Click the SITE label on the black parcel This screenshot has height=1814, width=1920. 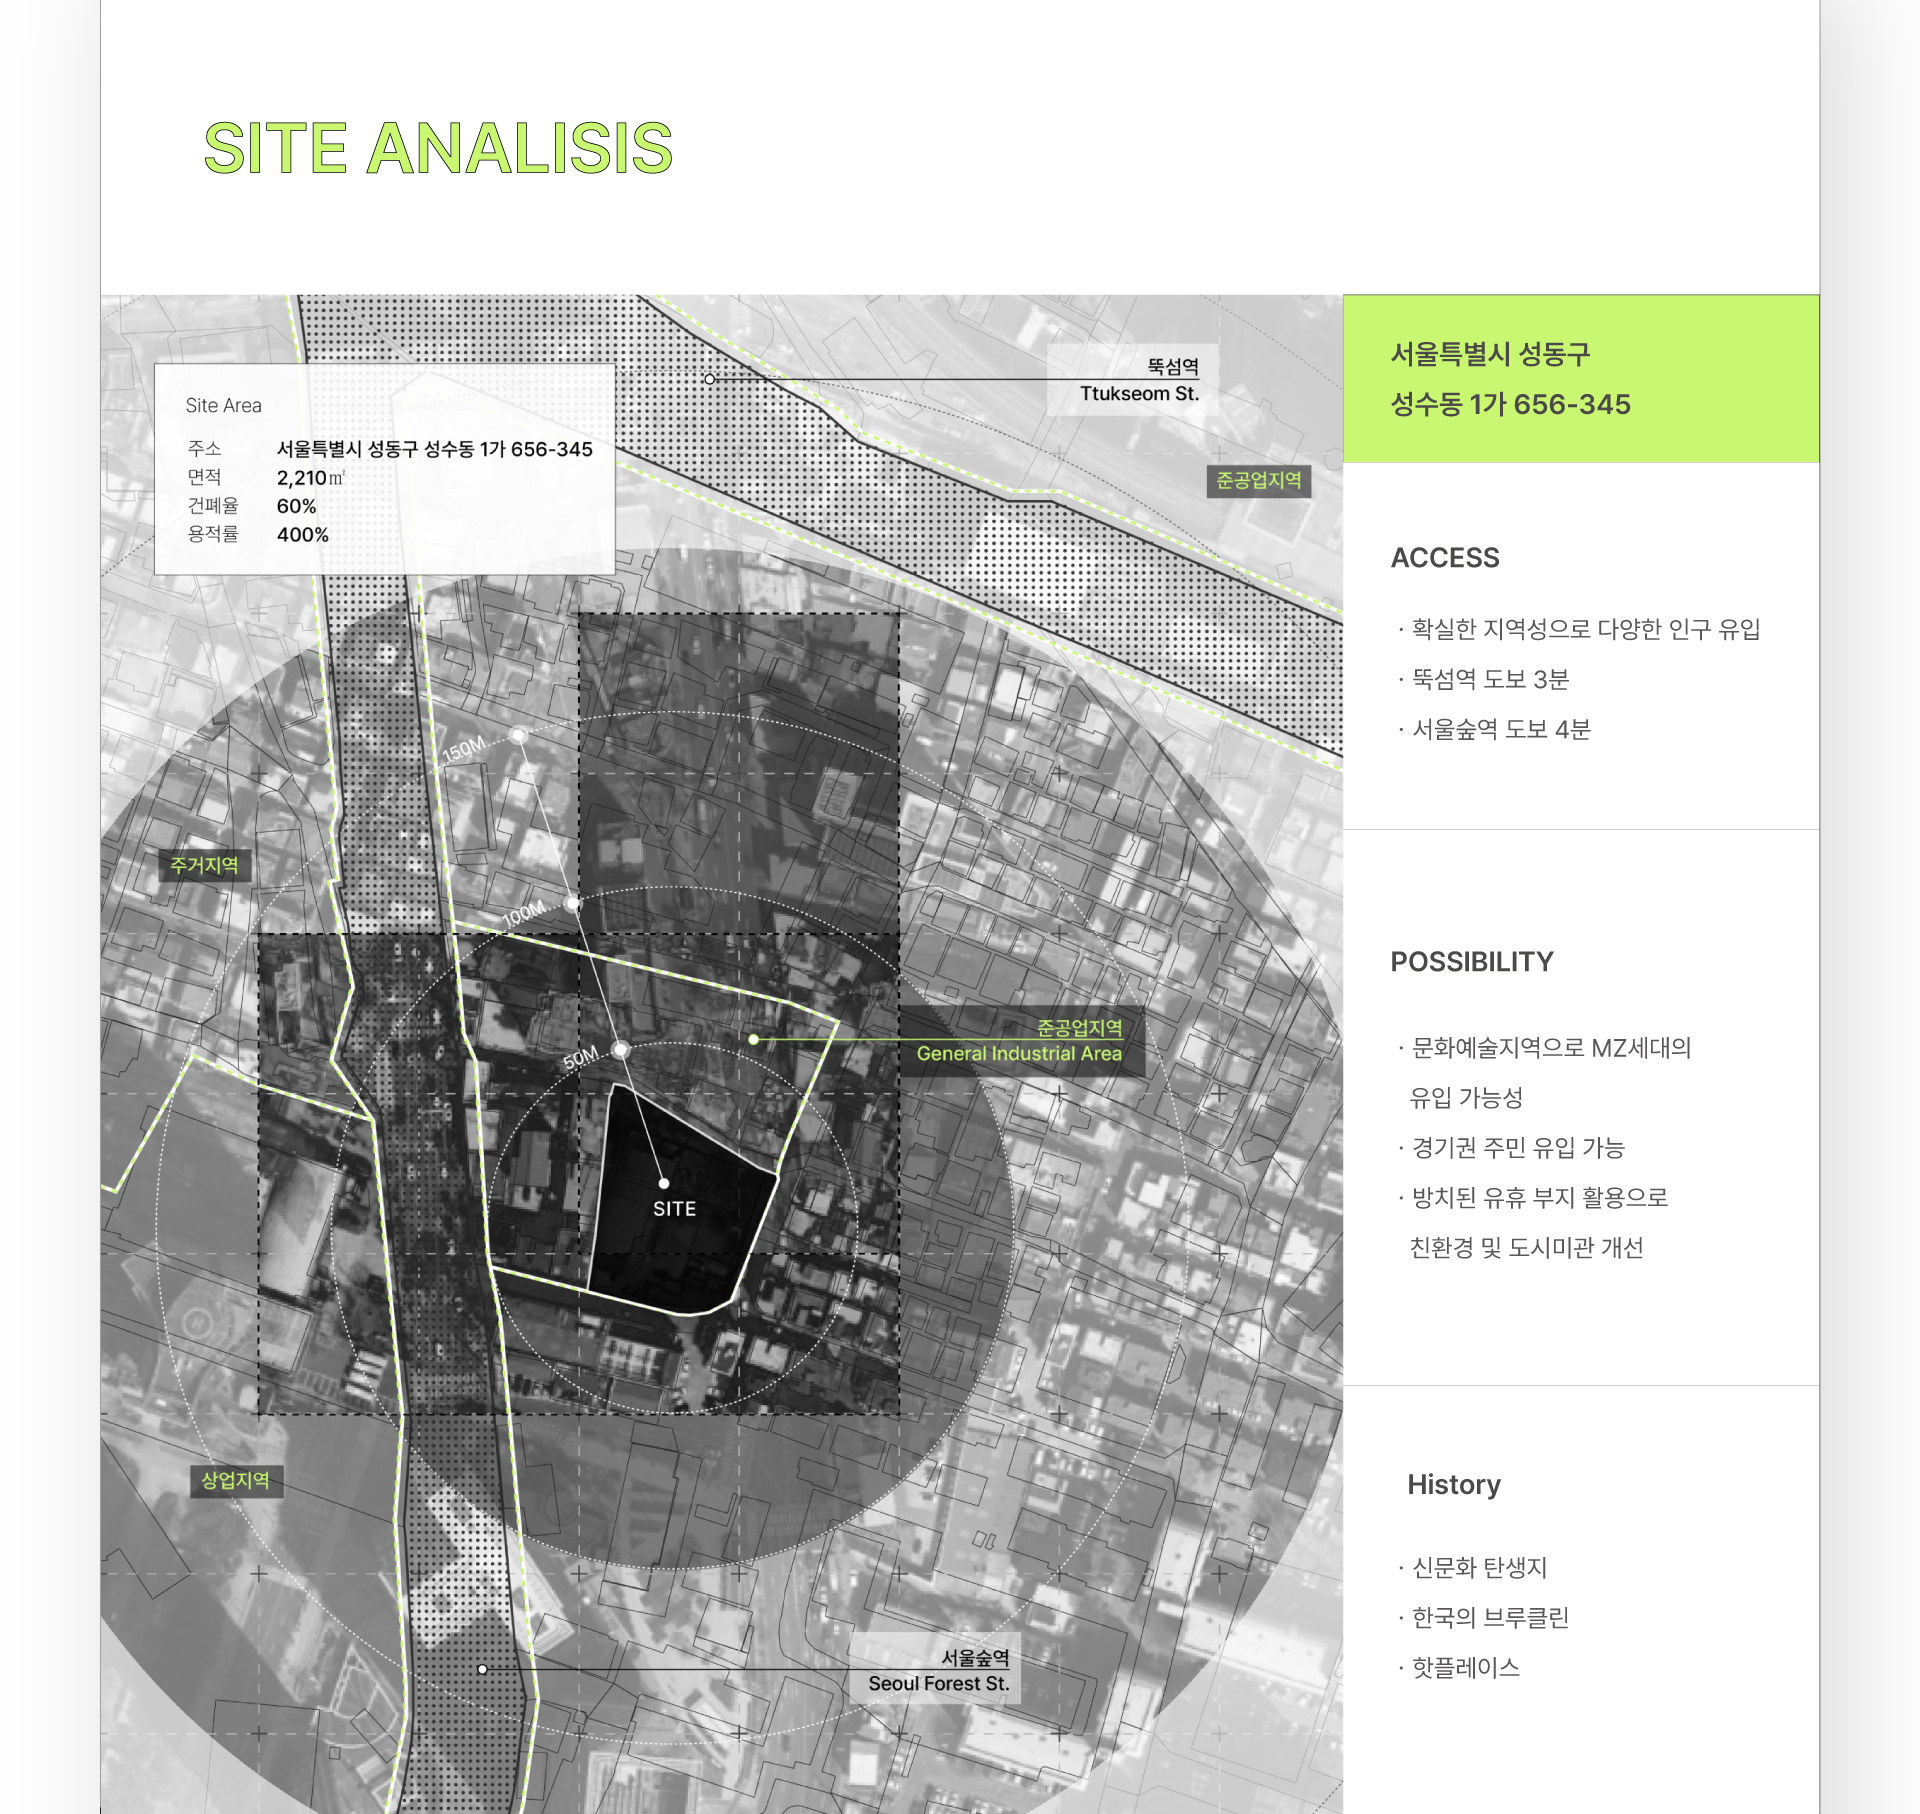coord(674,1208)
